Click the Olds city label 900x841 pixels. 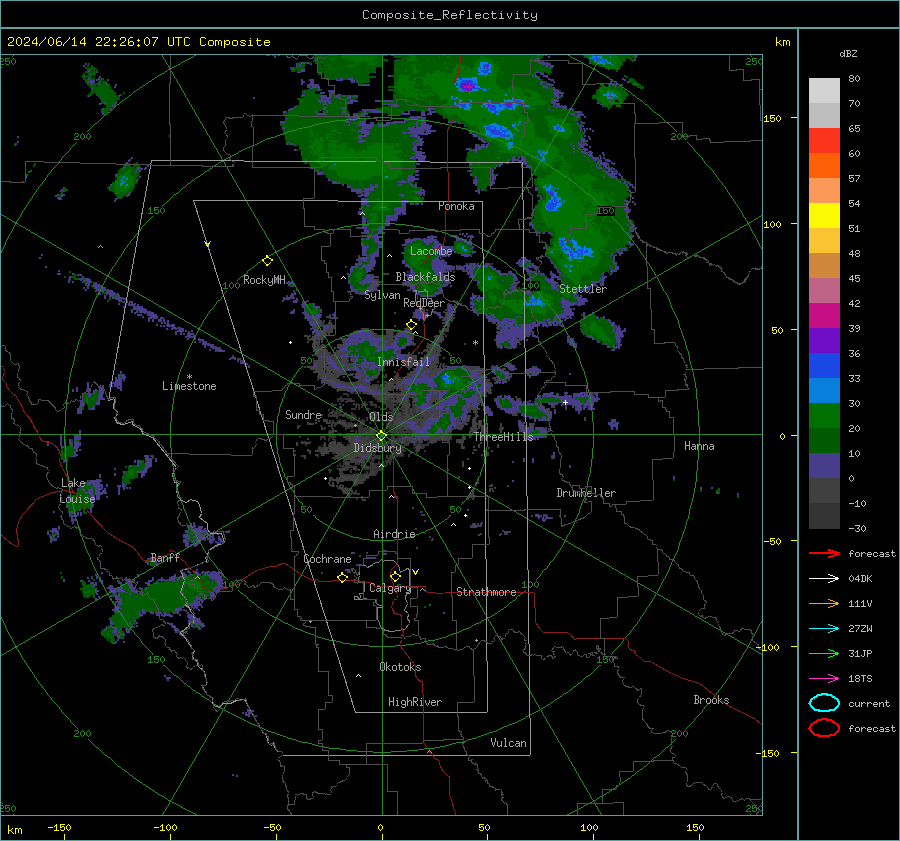381,417
